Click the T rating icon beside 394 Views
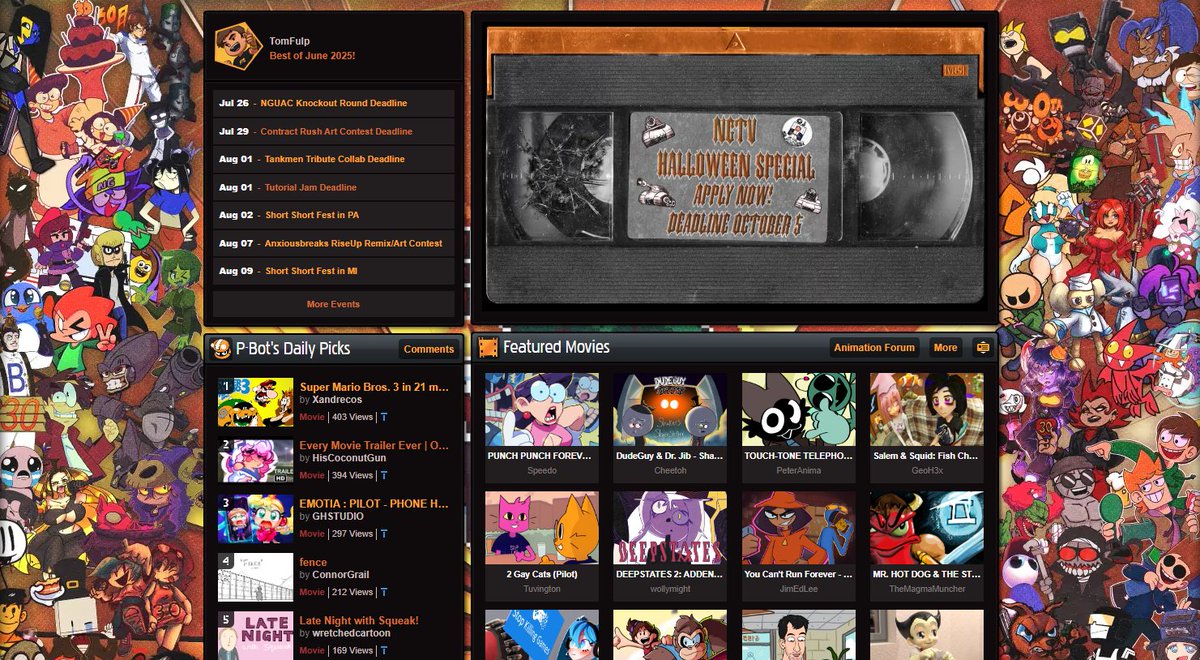This screenshot has height=660, width=1200. (x=384, y=475)
